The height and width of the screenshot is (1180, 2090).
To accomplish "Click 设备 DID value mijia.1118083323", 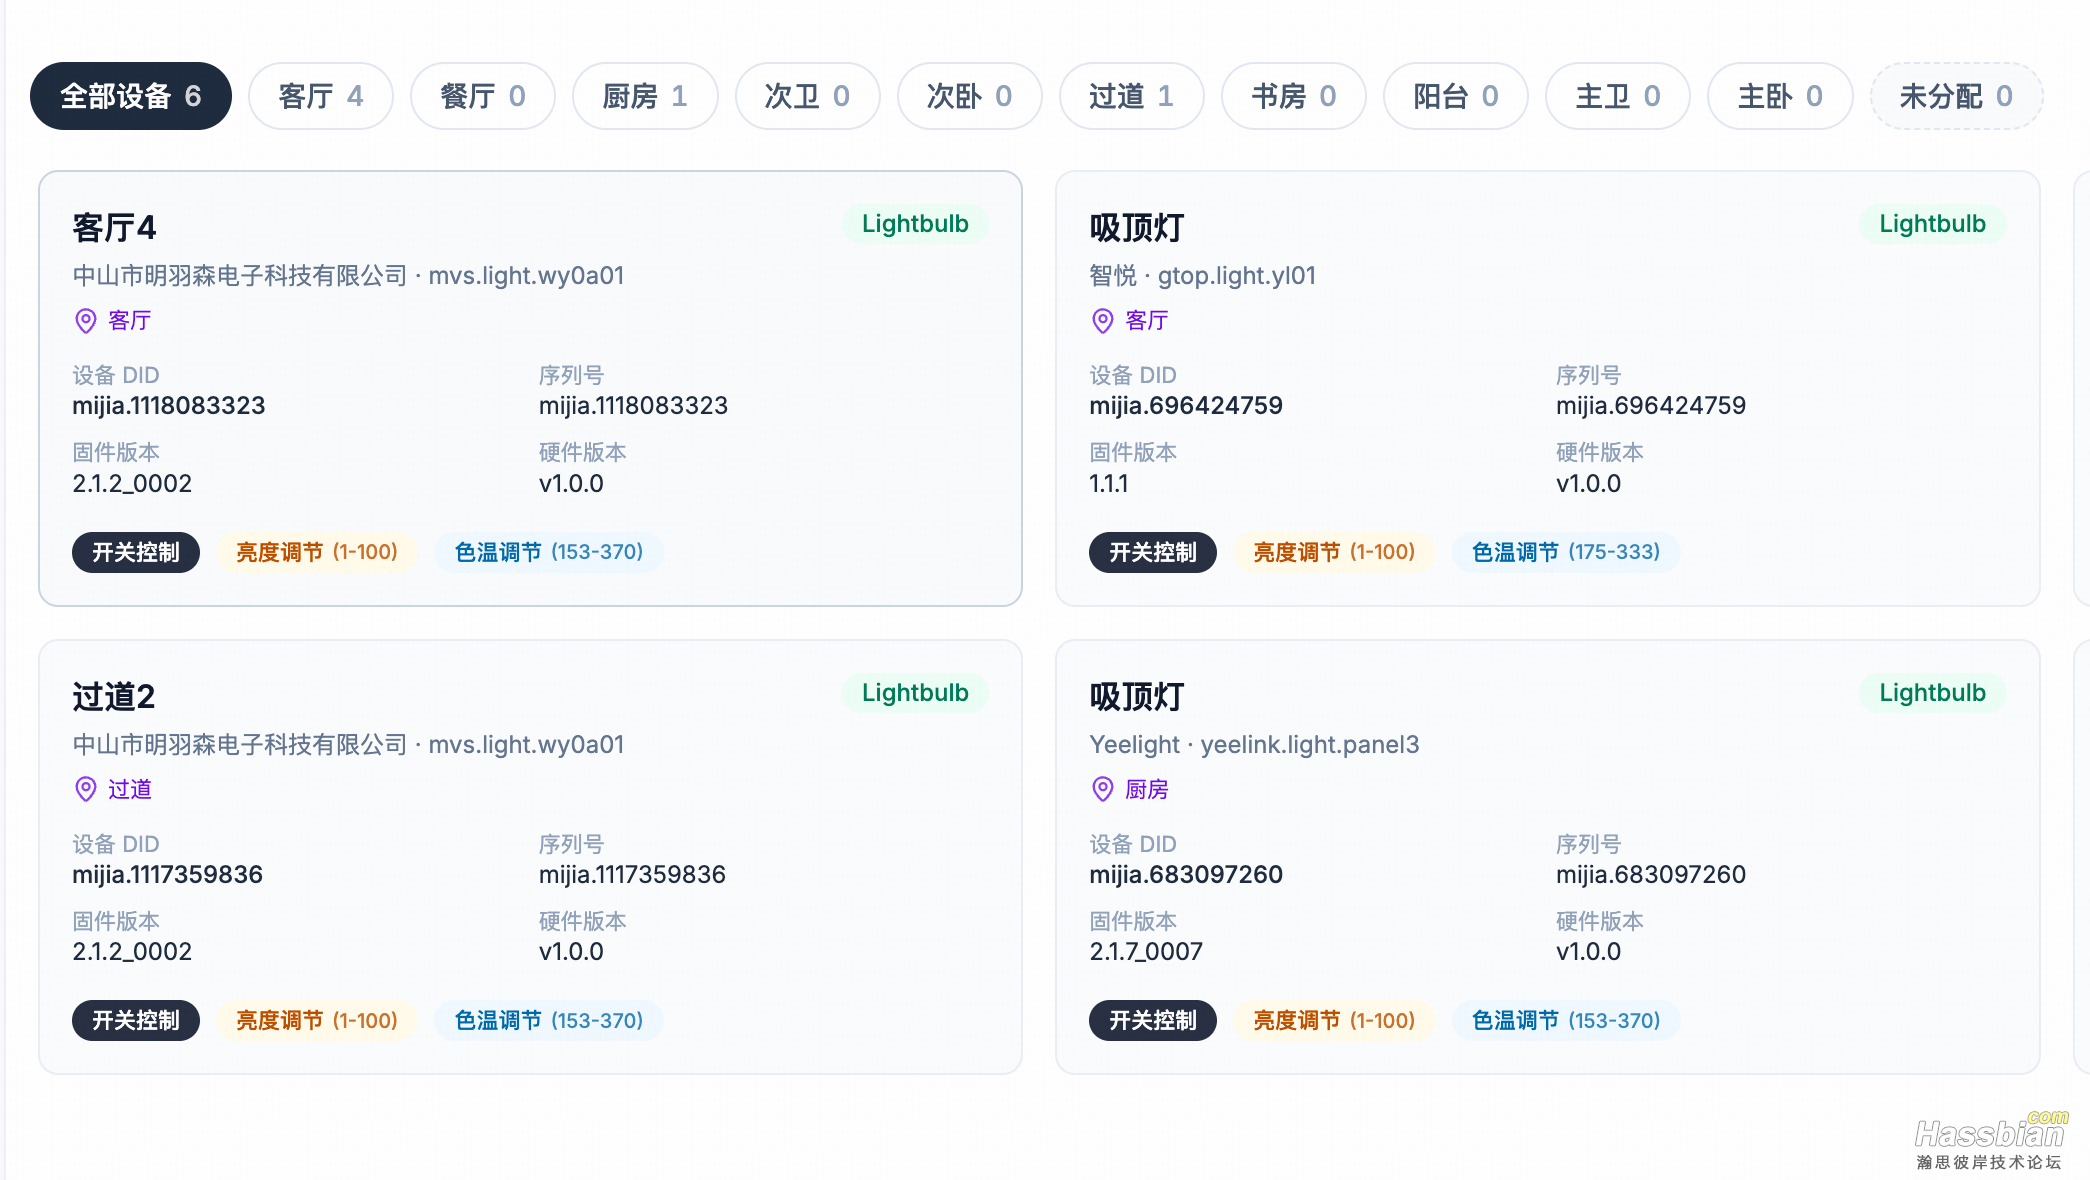I will click(x=169, y=406).
